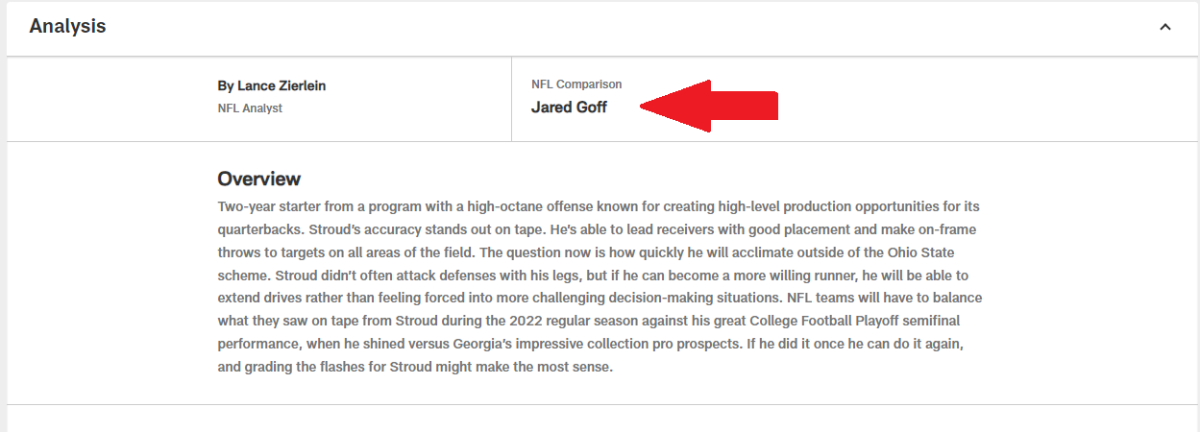Image resolution: width=1200 pixels, height=432 pixels.
Task: Click the 'Two-year starter' opening text
Action: [265, 206]
